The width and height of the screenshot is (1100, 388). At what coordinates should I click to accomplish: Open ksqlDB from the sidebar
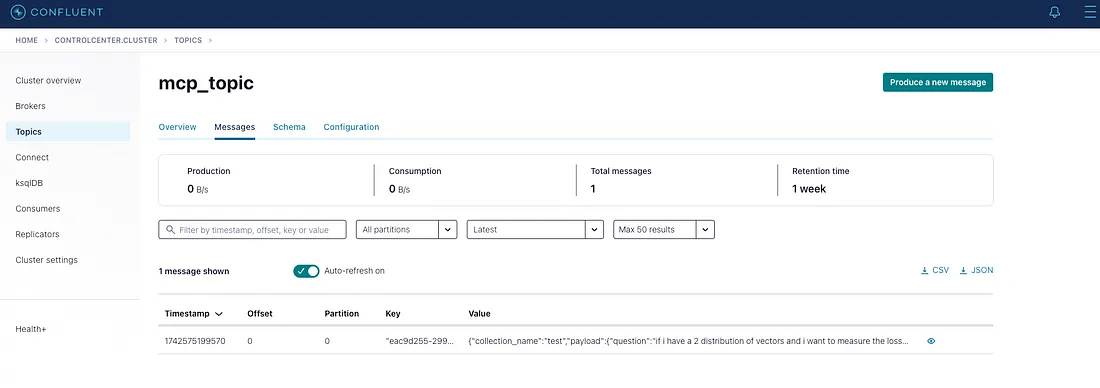30,183
